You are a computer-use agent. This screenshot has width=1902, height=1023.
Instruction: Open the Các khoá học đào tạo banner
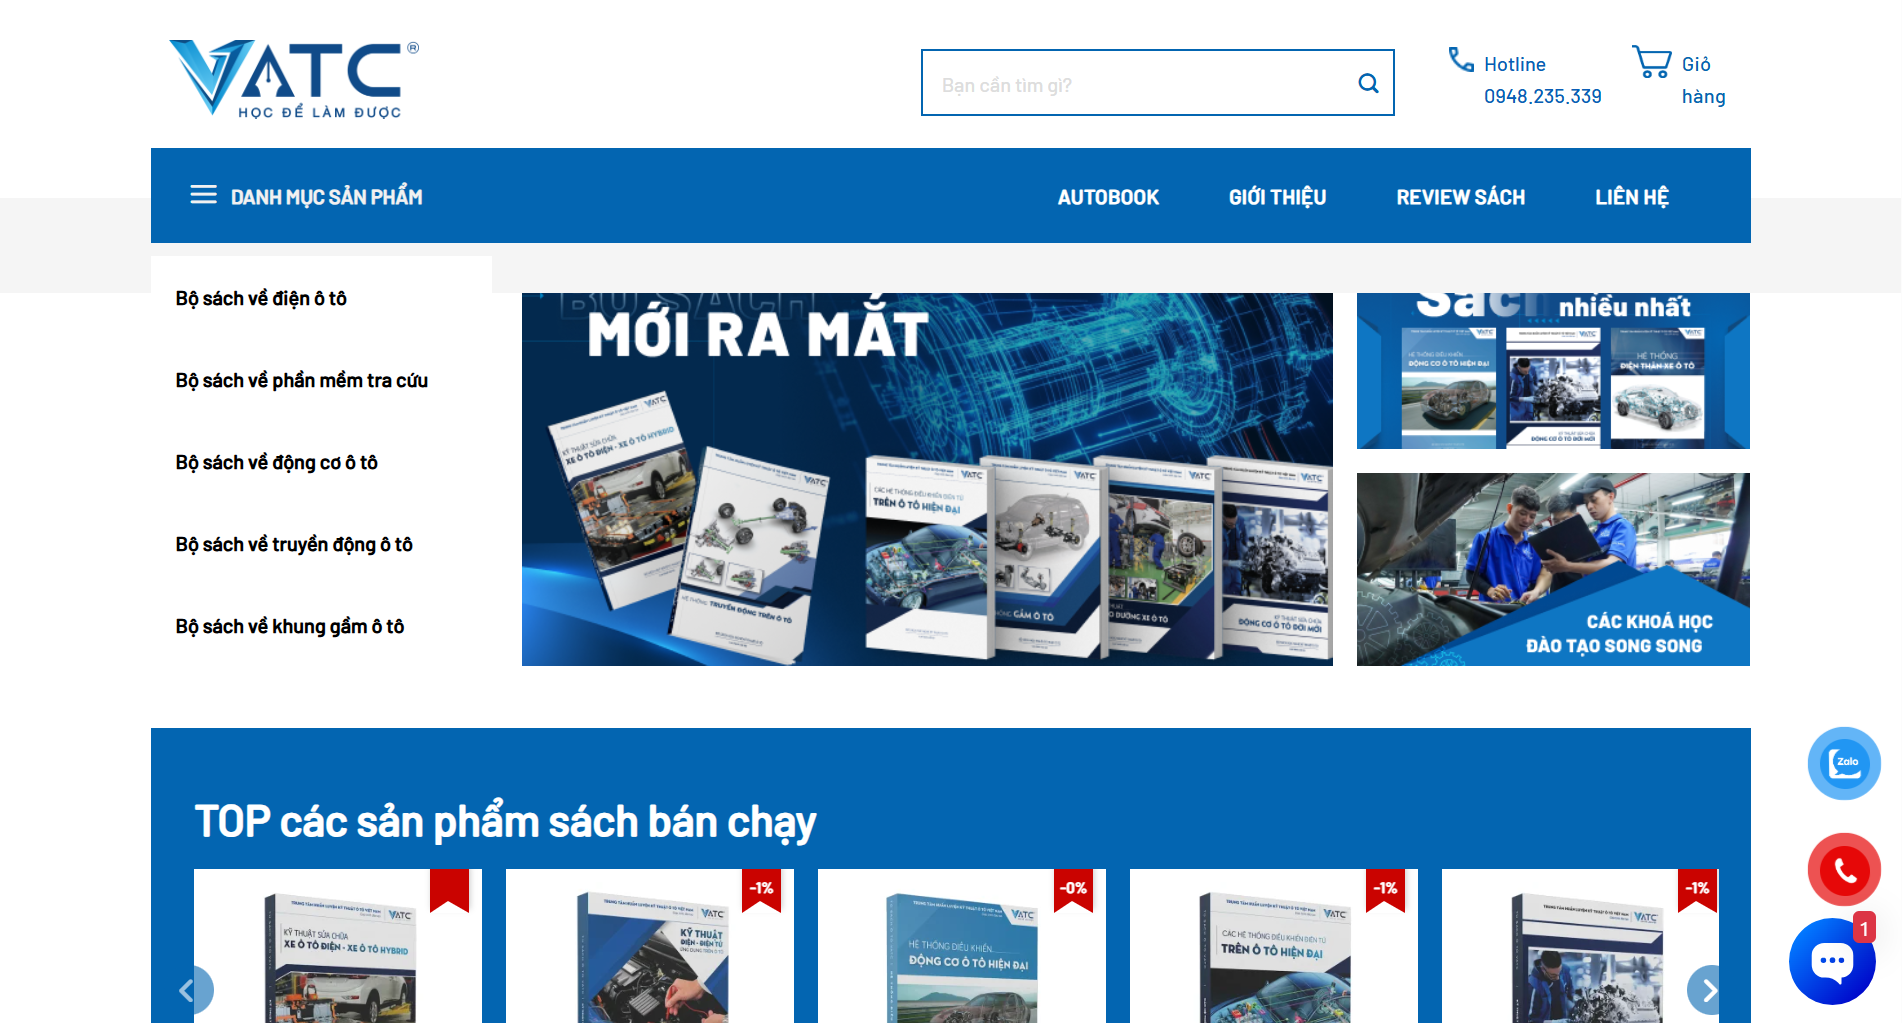pyautogui.click(x=1552, y=569)
